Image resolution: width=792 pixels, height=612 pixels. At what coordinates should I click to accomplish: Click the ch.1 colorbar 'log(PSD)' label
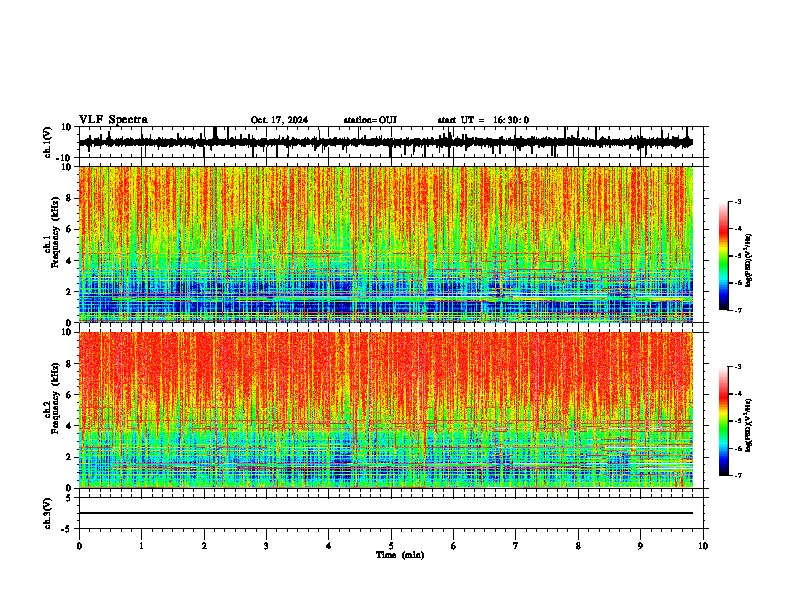click(x=749, y=260)
